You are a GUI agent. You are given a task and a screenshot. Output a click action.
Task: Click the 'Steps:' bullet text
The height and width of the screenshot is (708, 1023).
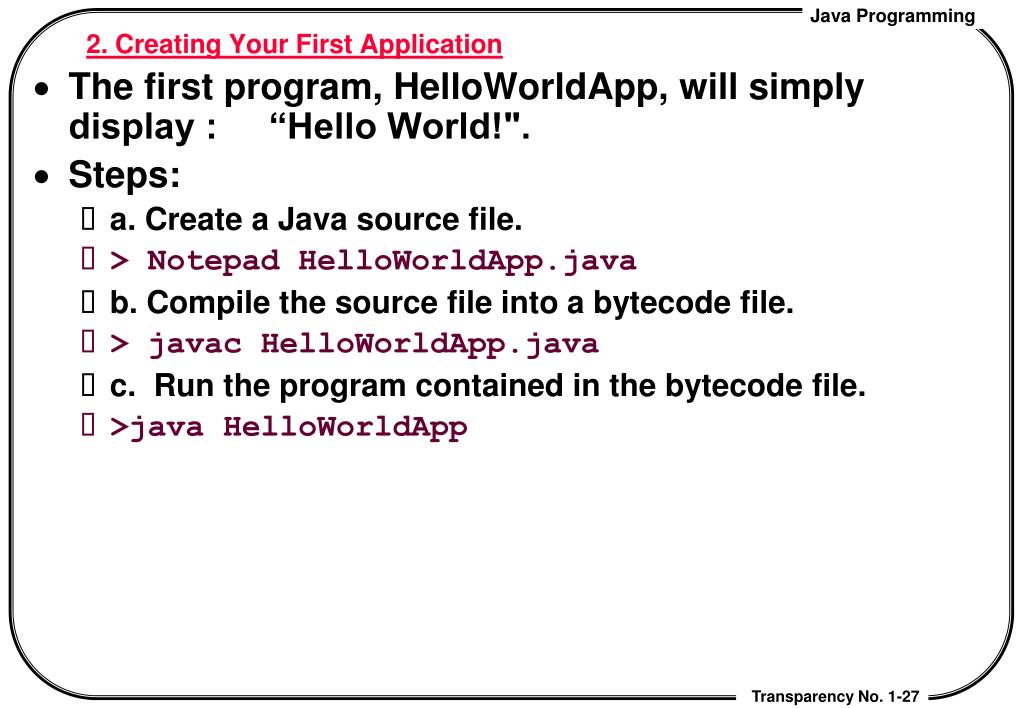[x=124, y=175]
